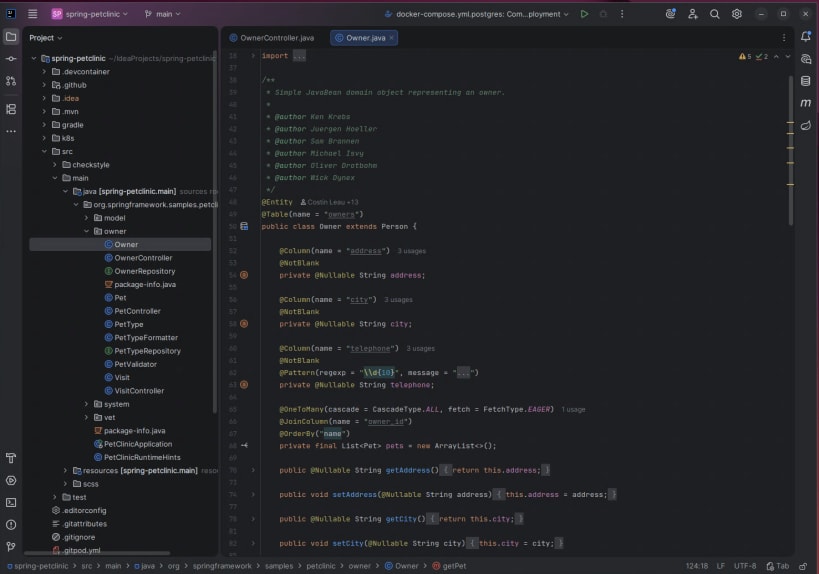Expand the gradle folder
This screenshot has width=819, height=574.
point(44,125)
